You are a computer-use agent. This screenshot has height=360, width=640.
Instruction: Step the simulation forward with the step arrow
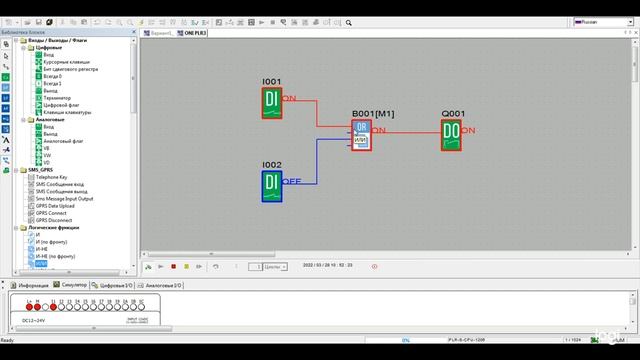199,267
